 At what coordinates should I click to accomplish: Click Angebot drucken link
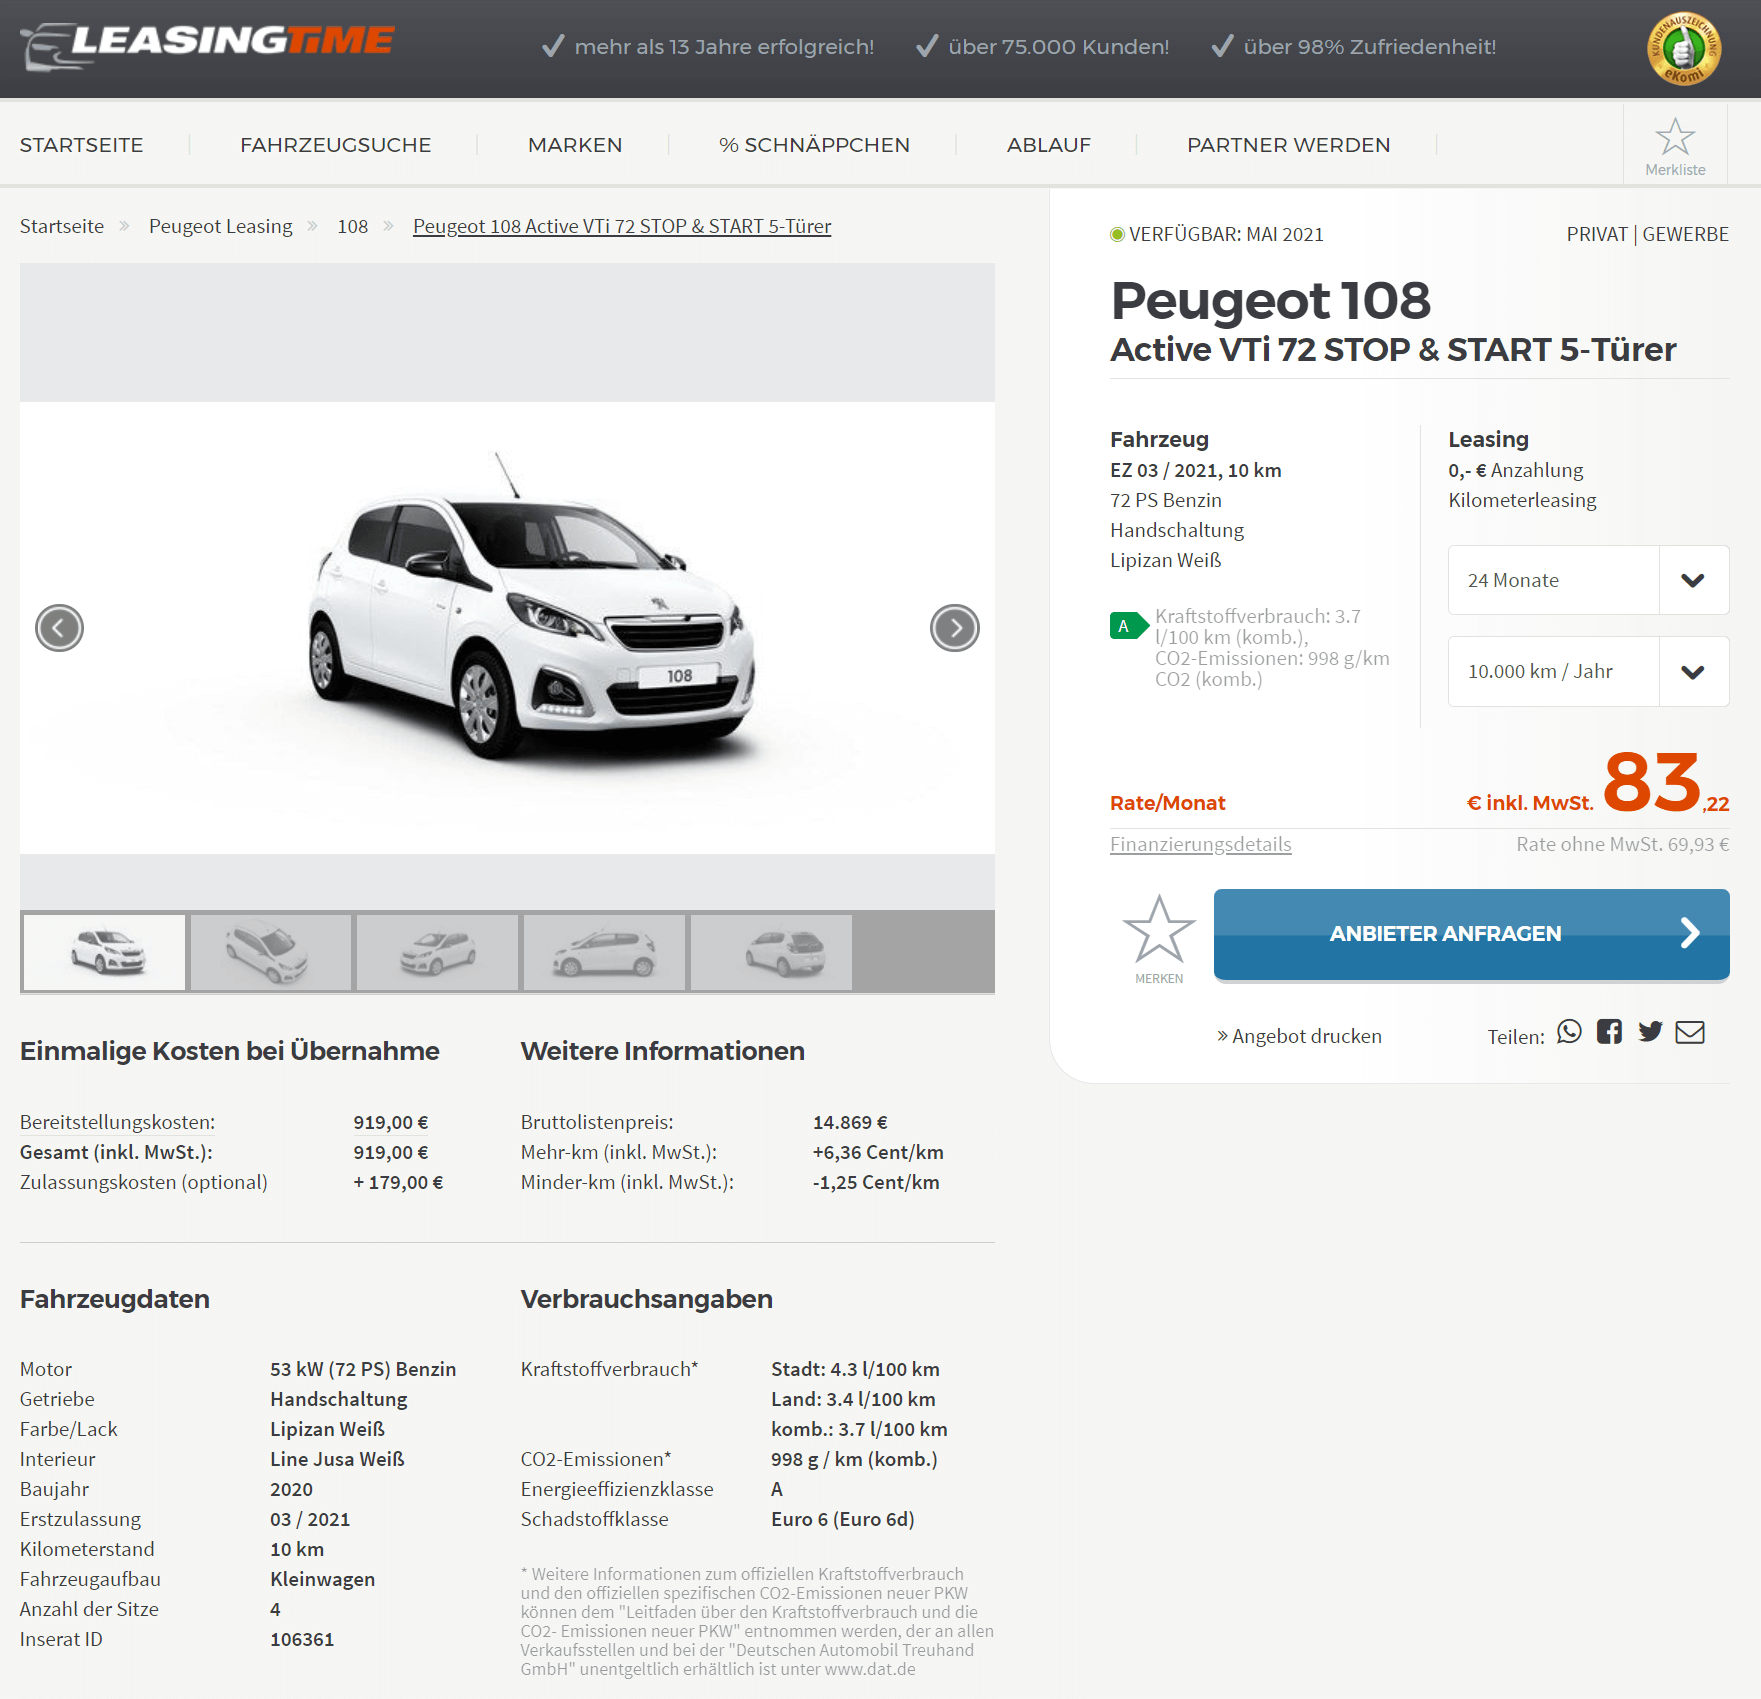pyautogui.click(x=1300, y=1036)
